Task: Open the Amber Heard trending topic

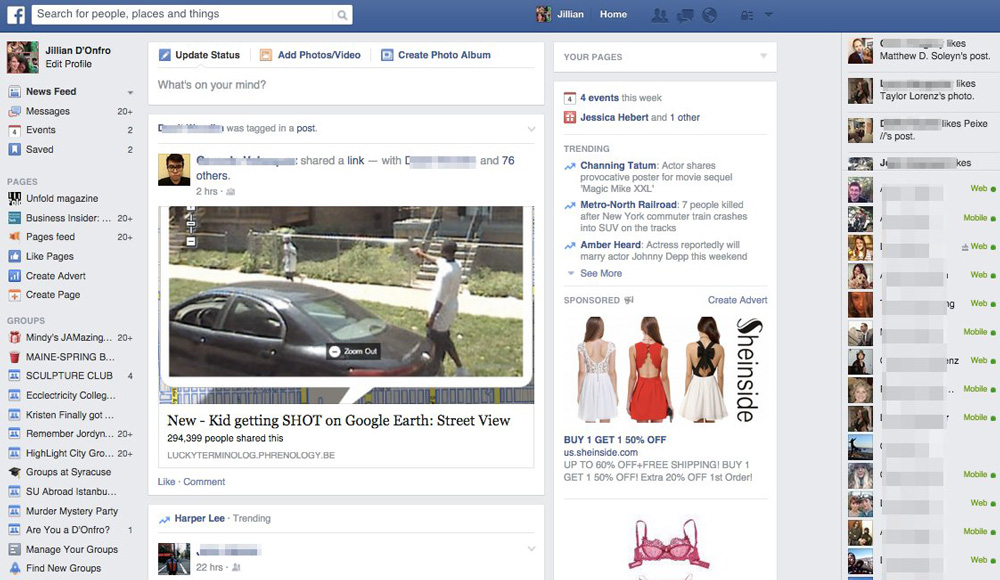Action: coord(610,245)
